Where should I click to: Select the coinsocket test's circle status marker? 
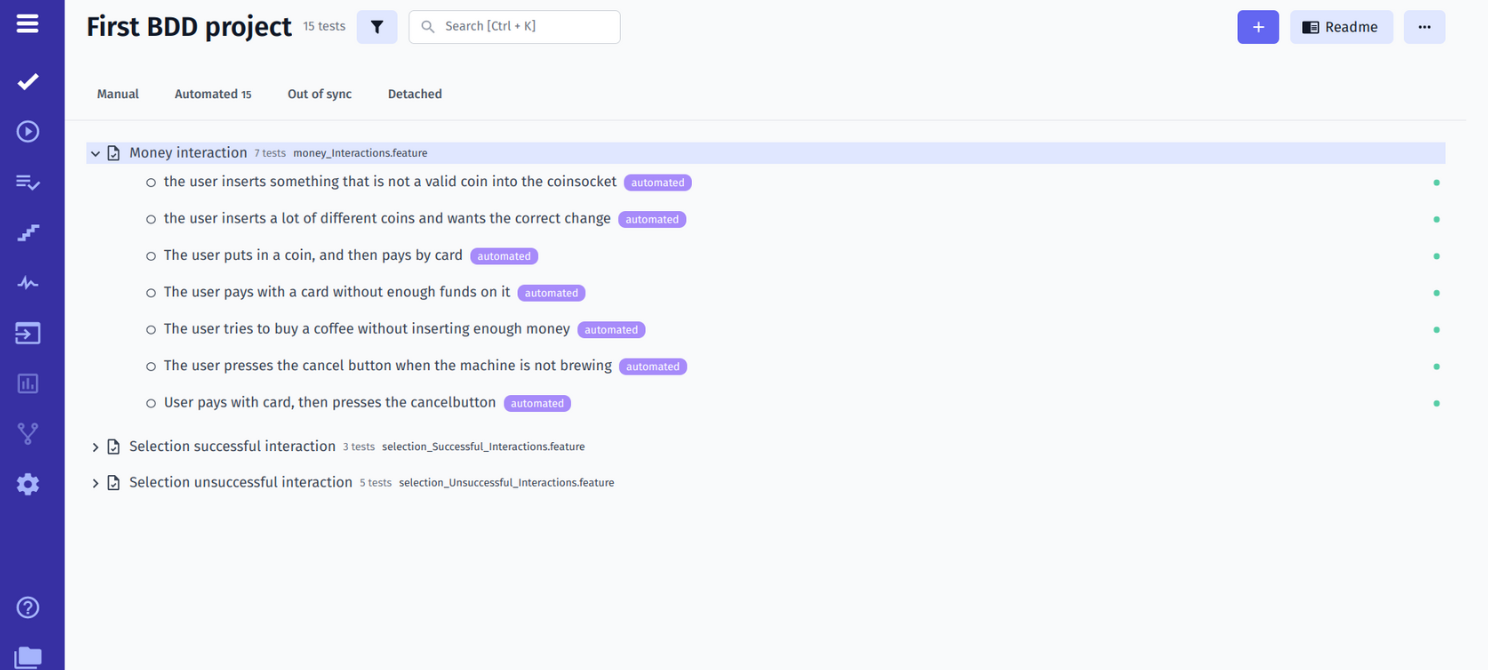pos(150,182)
